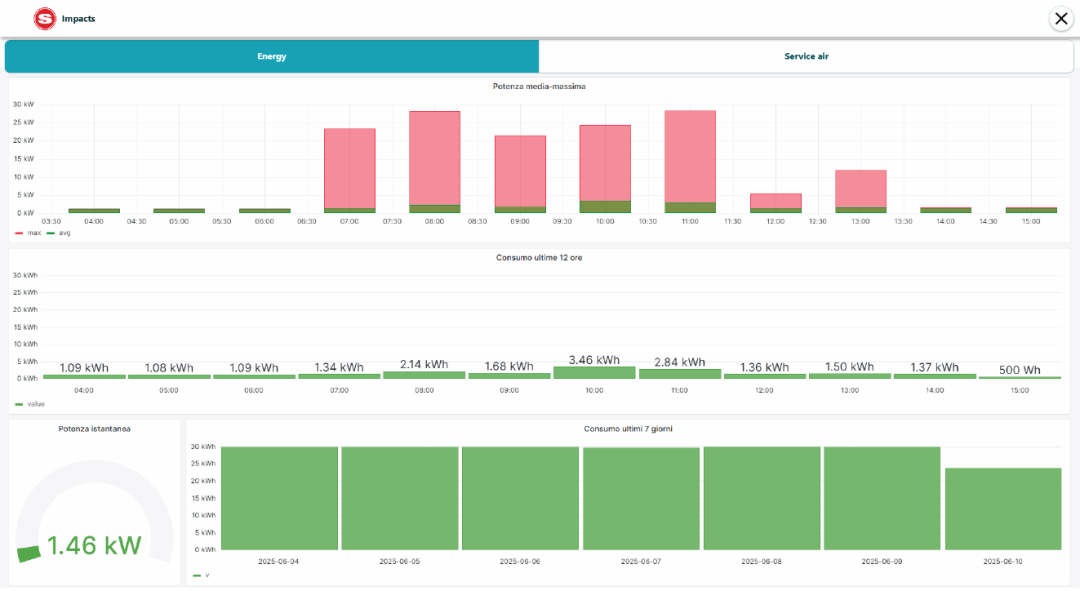Click the red max legend color swatch
The width and height of the screenshot is (1080, 591).
click(x=19, y=233)
